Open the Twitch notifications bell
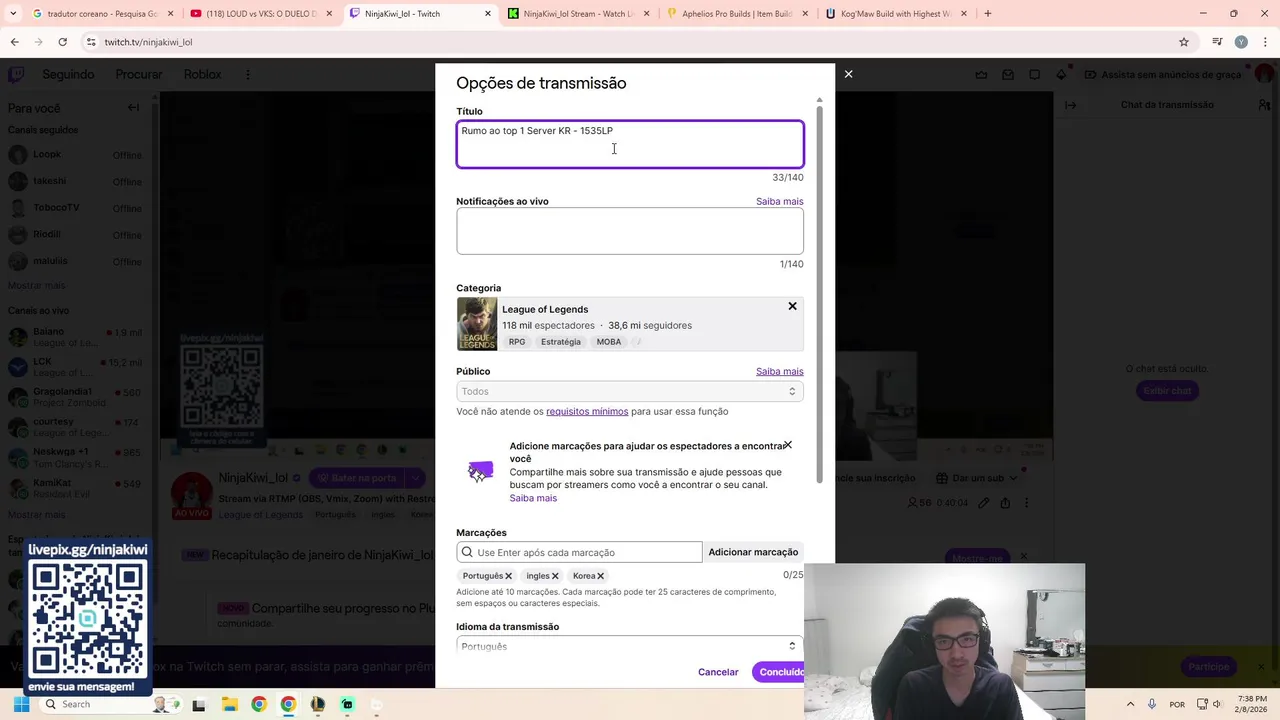 (x=1061, y=74)
